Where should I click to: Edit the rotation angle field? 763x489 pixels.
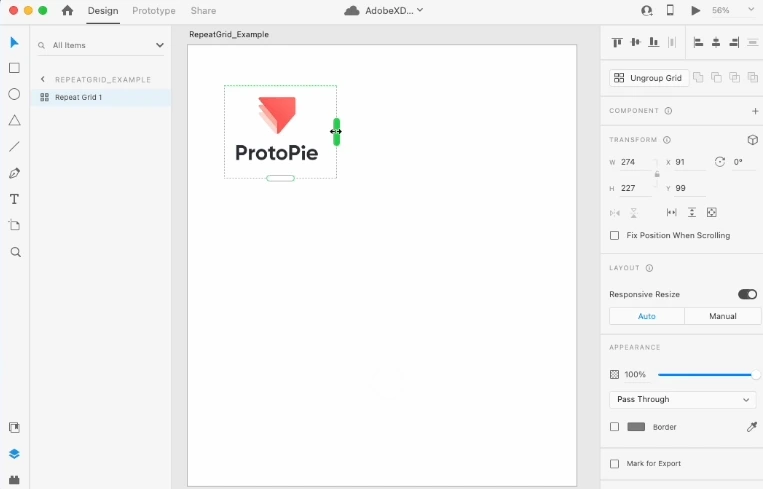743,163
